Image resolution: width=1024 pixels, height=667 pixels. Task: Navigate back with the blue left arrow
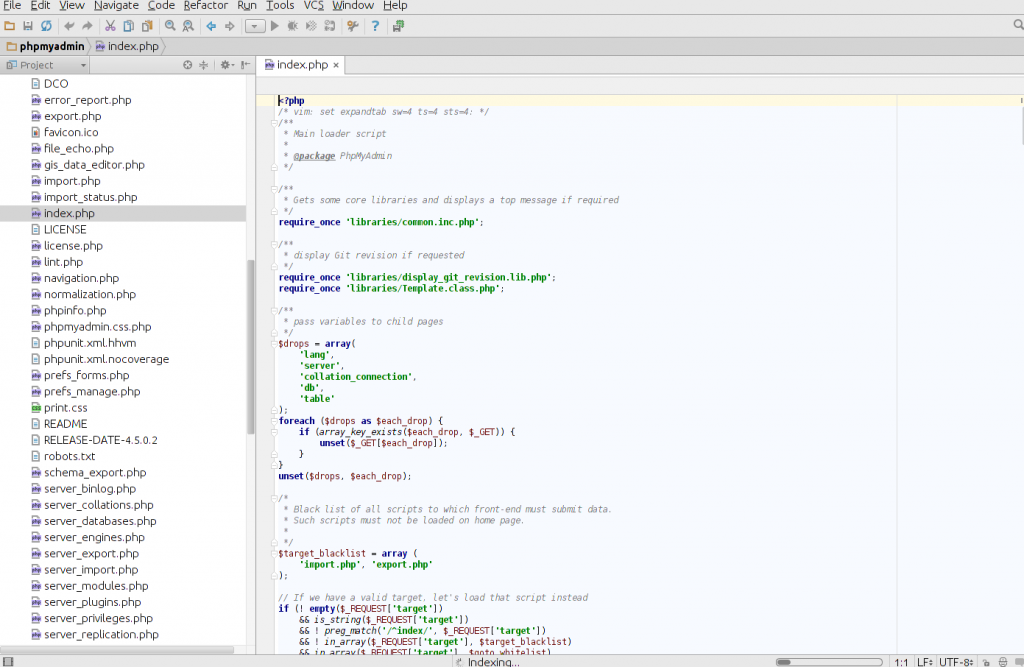point(212,25)
